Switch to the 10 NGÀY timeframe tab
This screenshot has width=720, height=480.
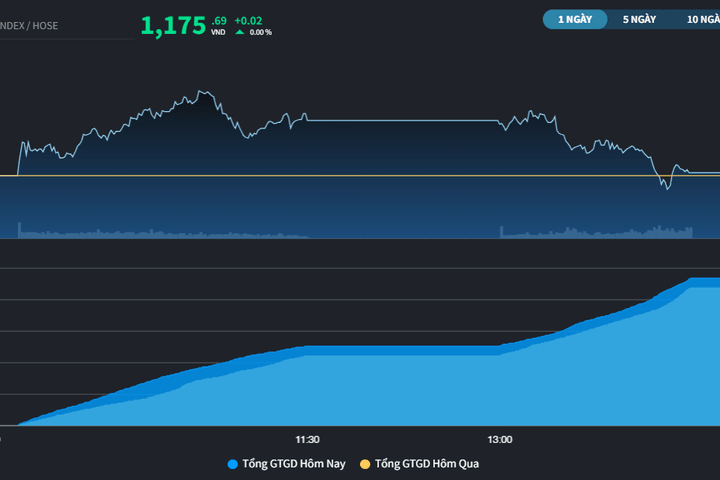click(703, 19)
